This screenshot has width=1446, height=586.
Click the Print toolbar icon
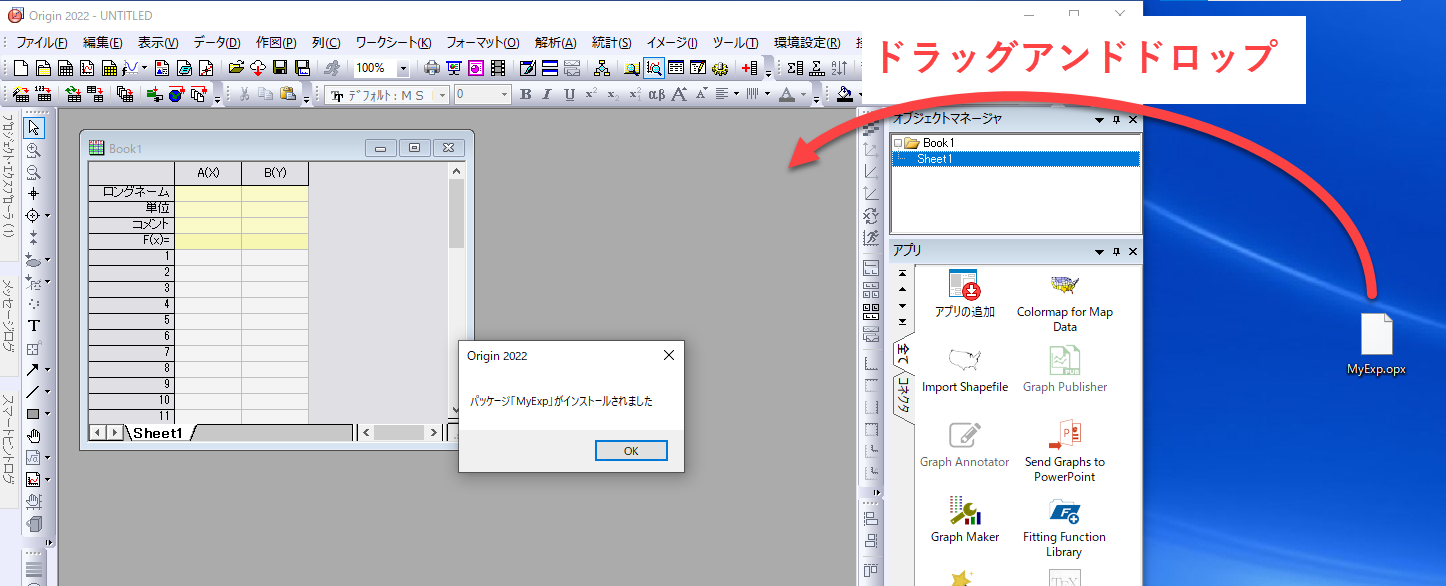pos(431,68)
